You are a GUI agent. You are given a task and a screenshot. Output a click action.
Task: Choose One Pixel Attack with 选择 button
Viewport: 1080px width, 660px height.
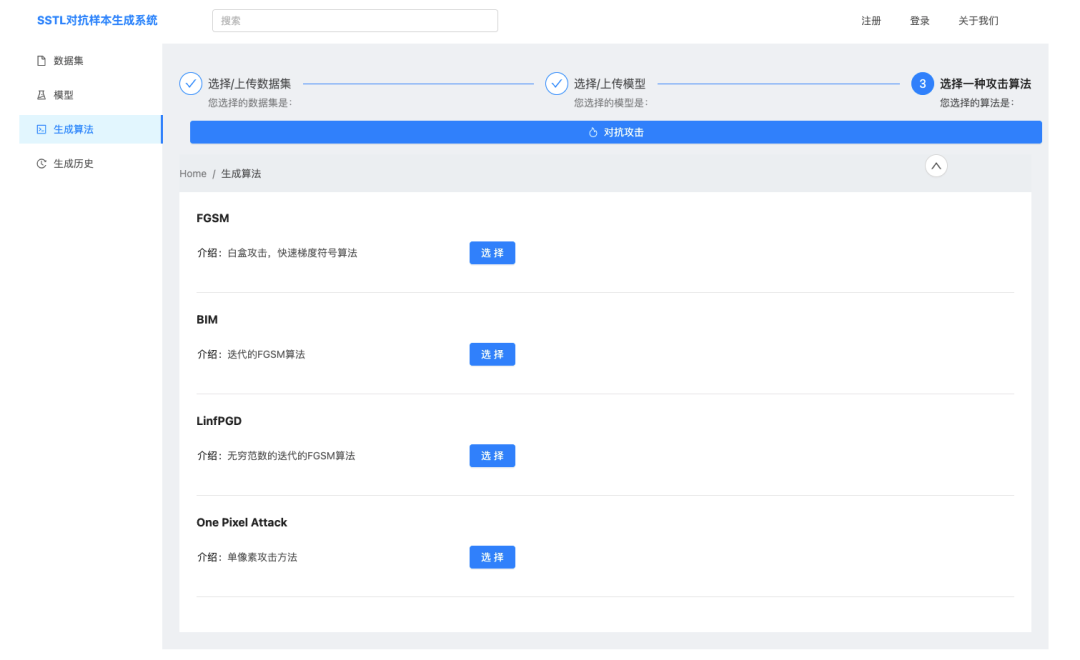[x=492, y=557]
